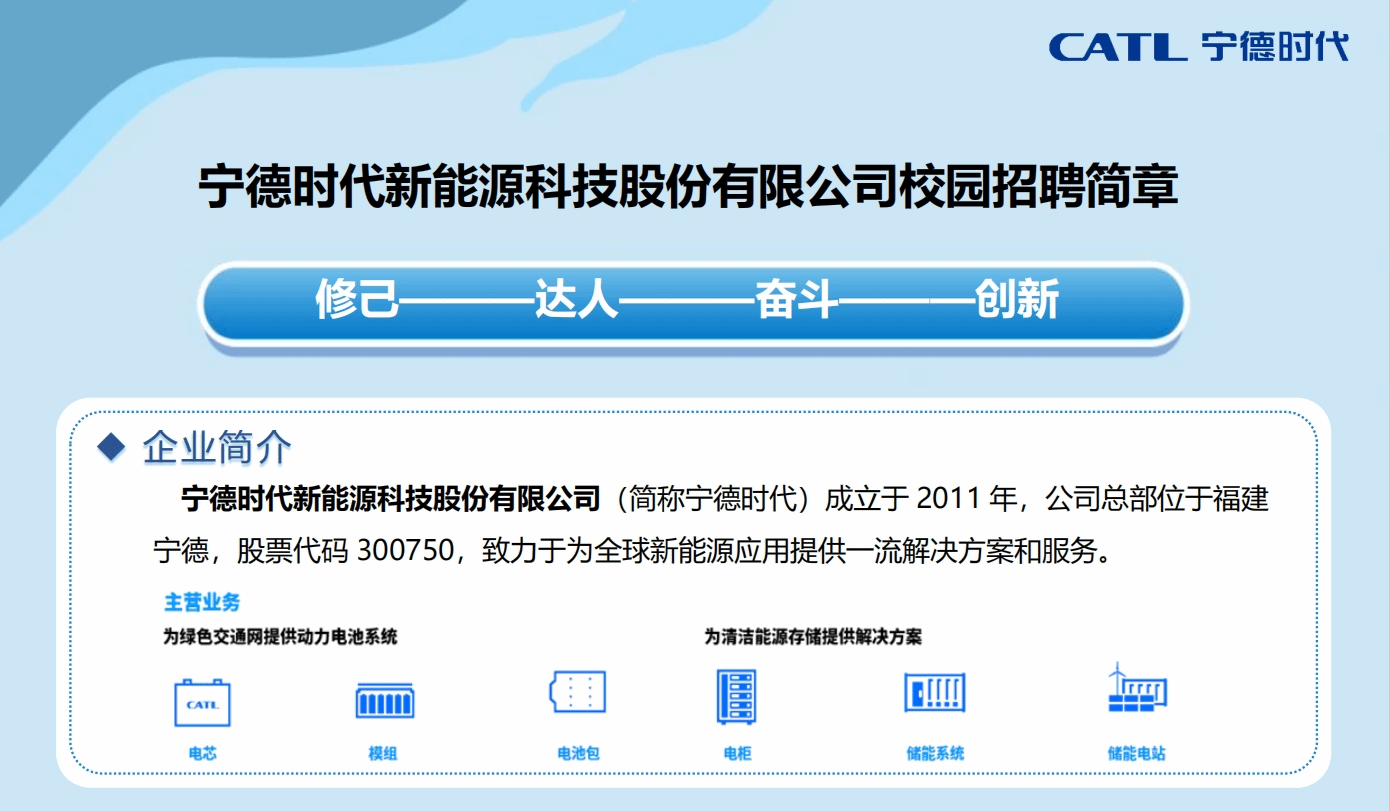This screenshot has width=1390, height=811.
Task: Click the 模组 module icon
Action: pos(385,699)
